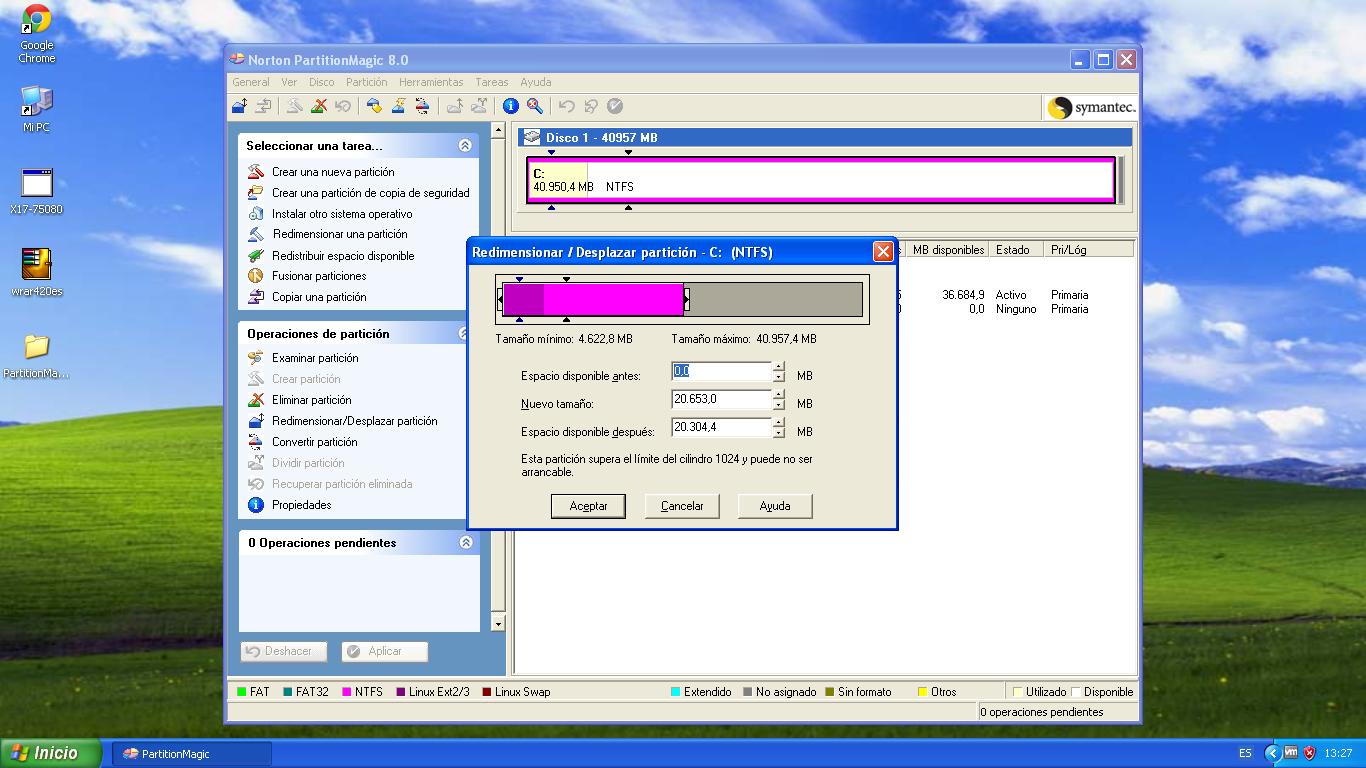The image size is (1366, 768).
Task: Click the Aceptar button
Action: click(x=588, y=506)
